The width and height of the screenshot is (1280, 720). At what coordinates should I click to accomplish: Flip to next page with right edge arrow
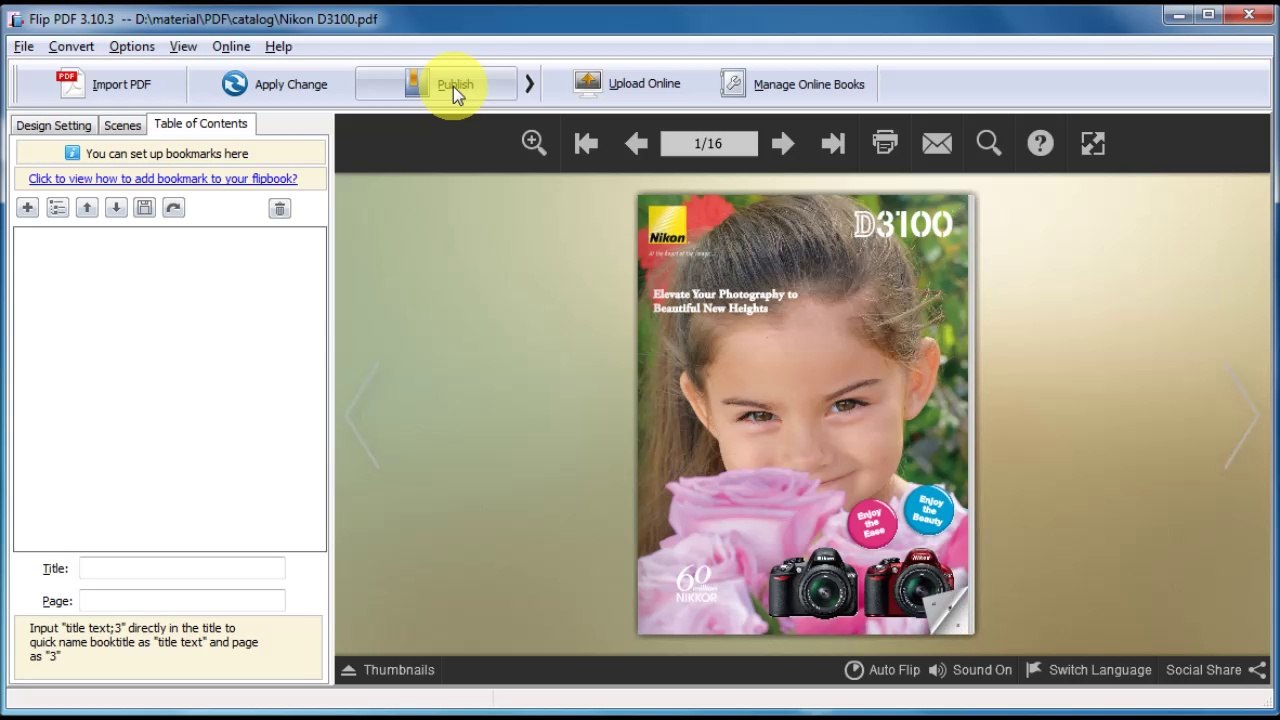(1243, 416)
